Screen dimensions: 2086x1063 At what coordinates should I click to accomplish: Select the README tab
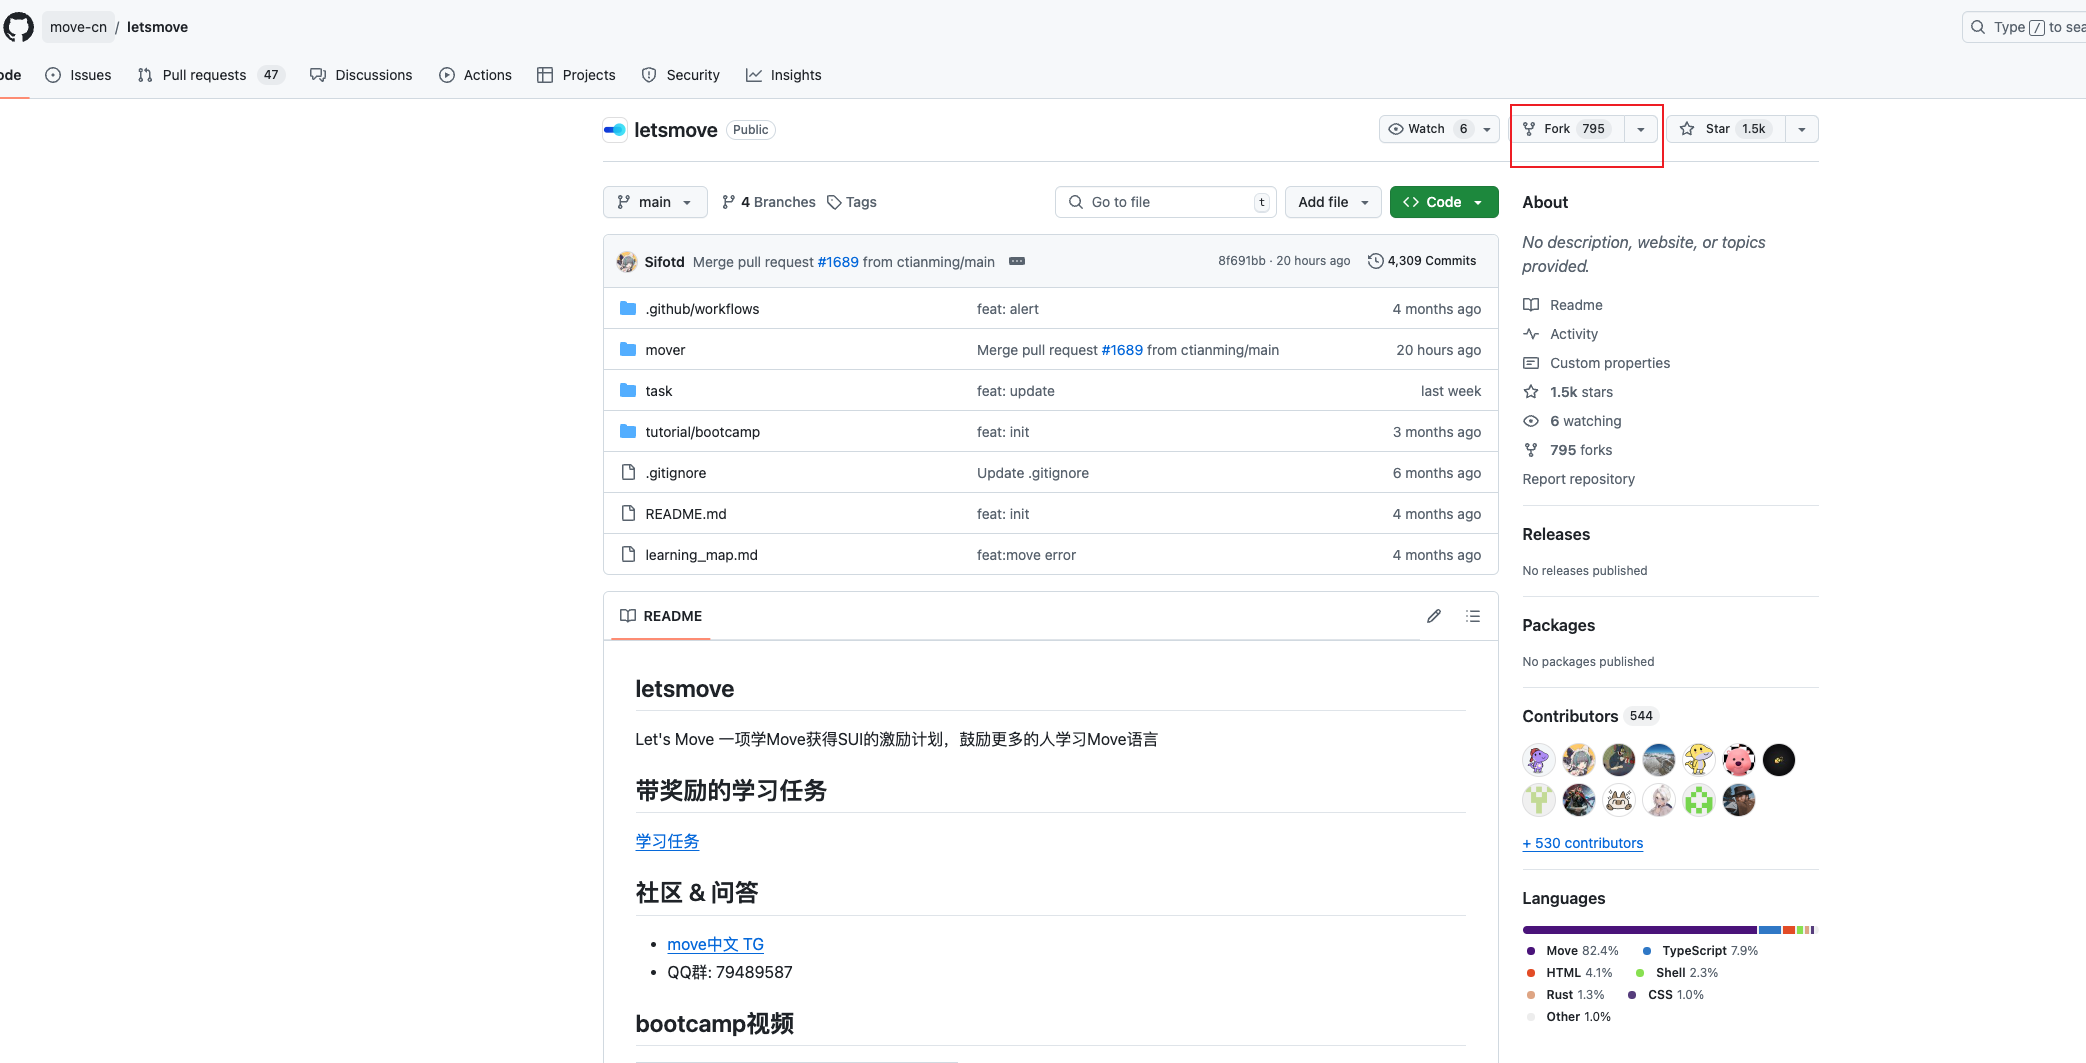tap(661, 616)
